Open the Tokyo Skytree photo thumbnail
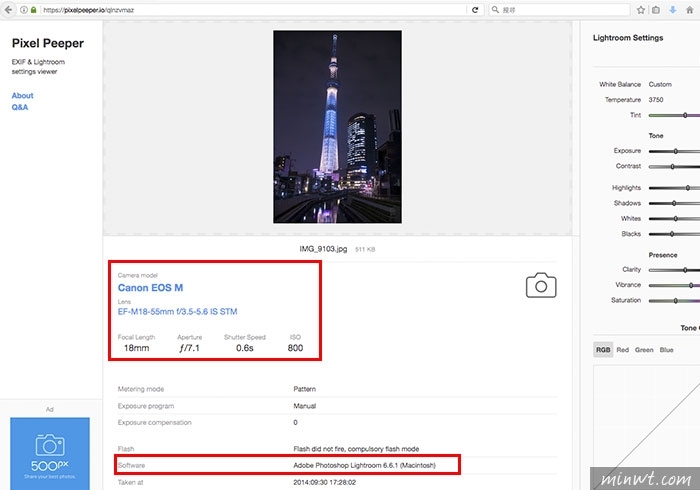Viewport: 700px width, 490px height. (337, 127)
